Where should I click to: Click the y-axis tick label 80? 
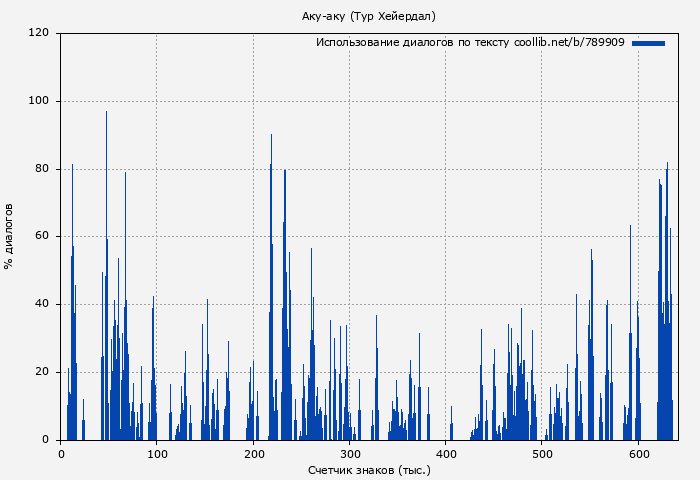click(42, 169)
